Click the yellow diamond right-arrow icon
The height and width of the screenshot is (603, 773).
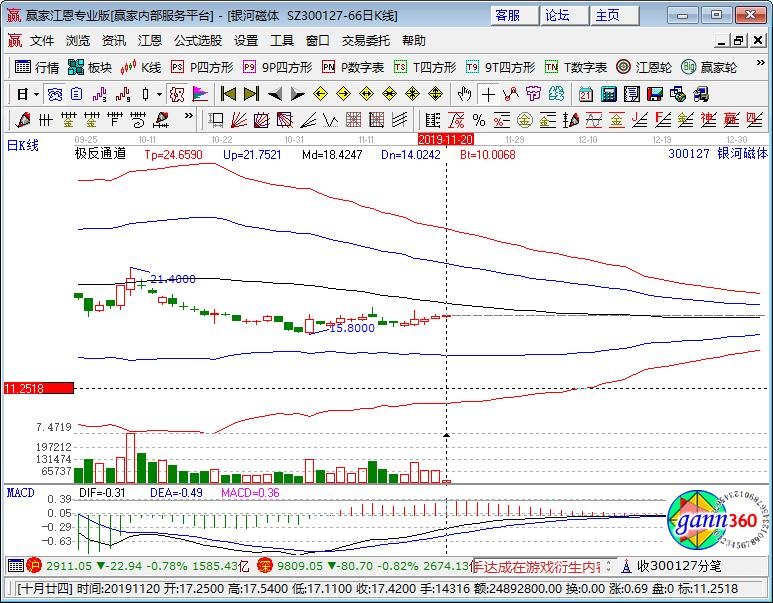(343, 94)
